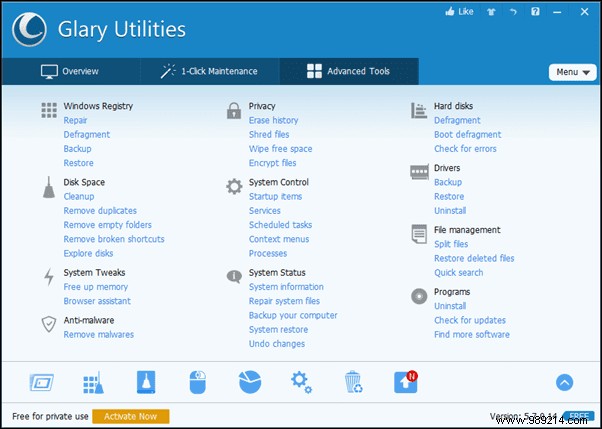Open the Find more software link
Image resolution: width=602 pixels, height=429 pixels.
(472, 334)
